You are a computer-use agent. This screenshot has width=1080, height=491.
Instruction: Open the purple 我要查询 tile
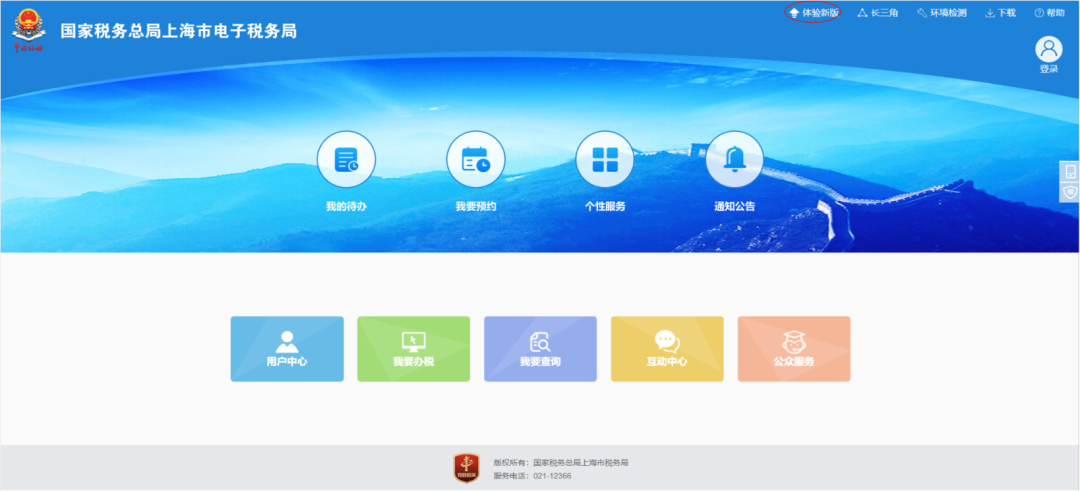point(540,349)
